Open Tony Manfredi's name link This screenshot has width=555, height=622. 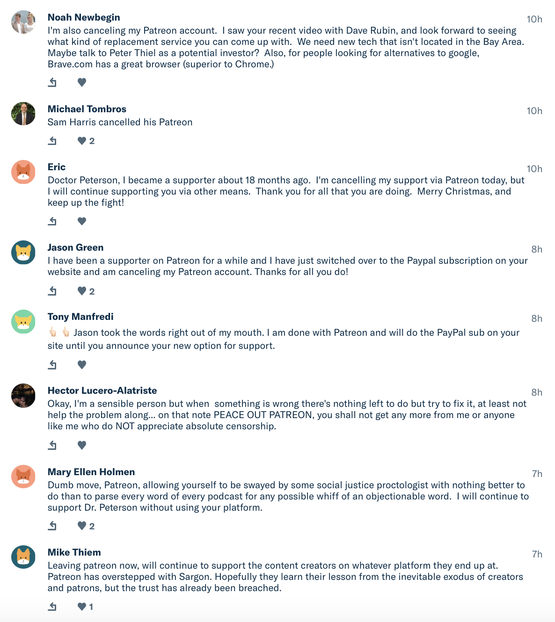tap(81, 317)
